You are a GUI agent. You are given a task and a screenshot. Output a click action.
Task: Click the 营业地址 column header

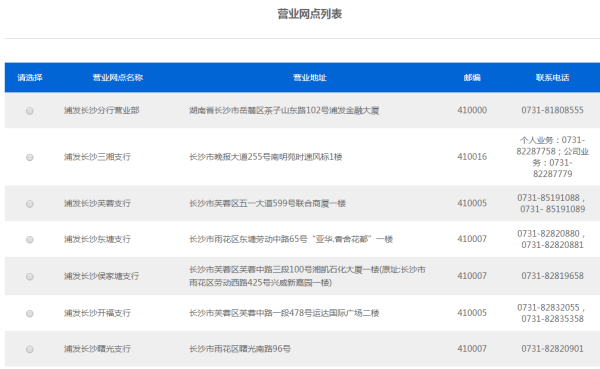click(x=310, y=78)
